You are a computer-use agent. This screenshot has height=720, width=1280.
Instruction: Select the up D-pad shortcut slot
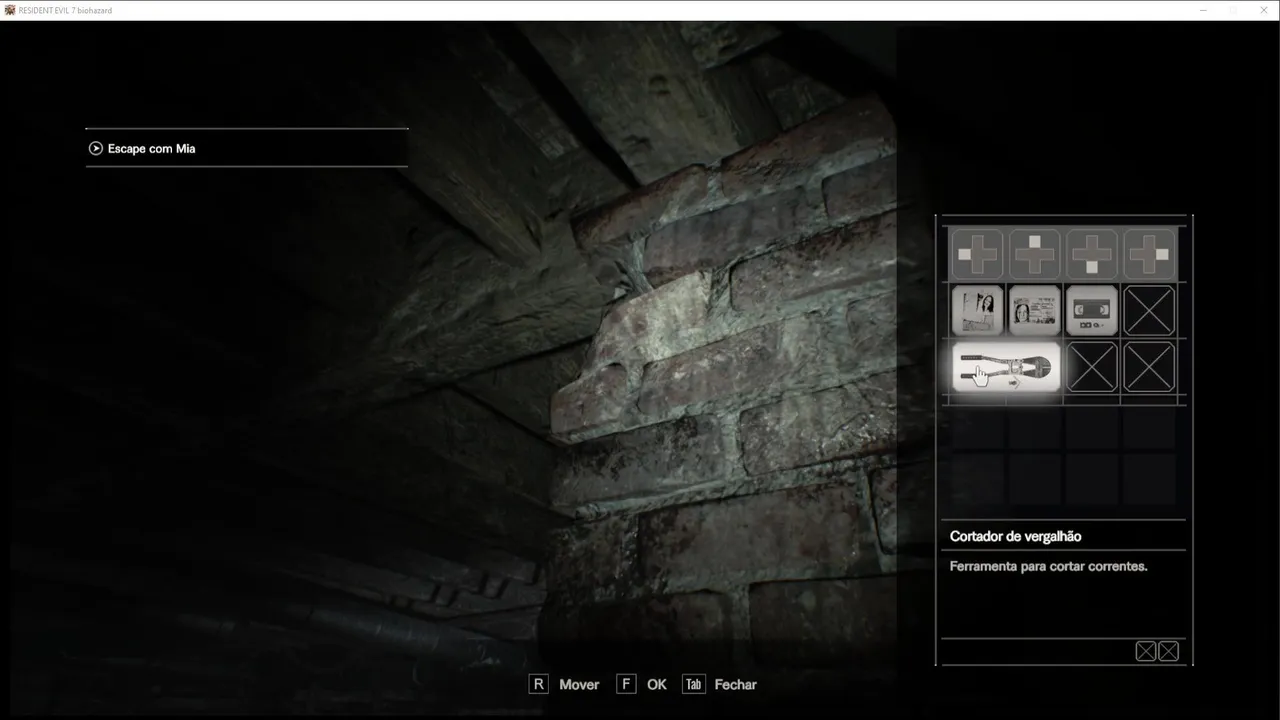(1034, 254)
